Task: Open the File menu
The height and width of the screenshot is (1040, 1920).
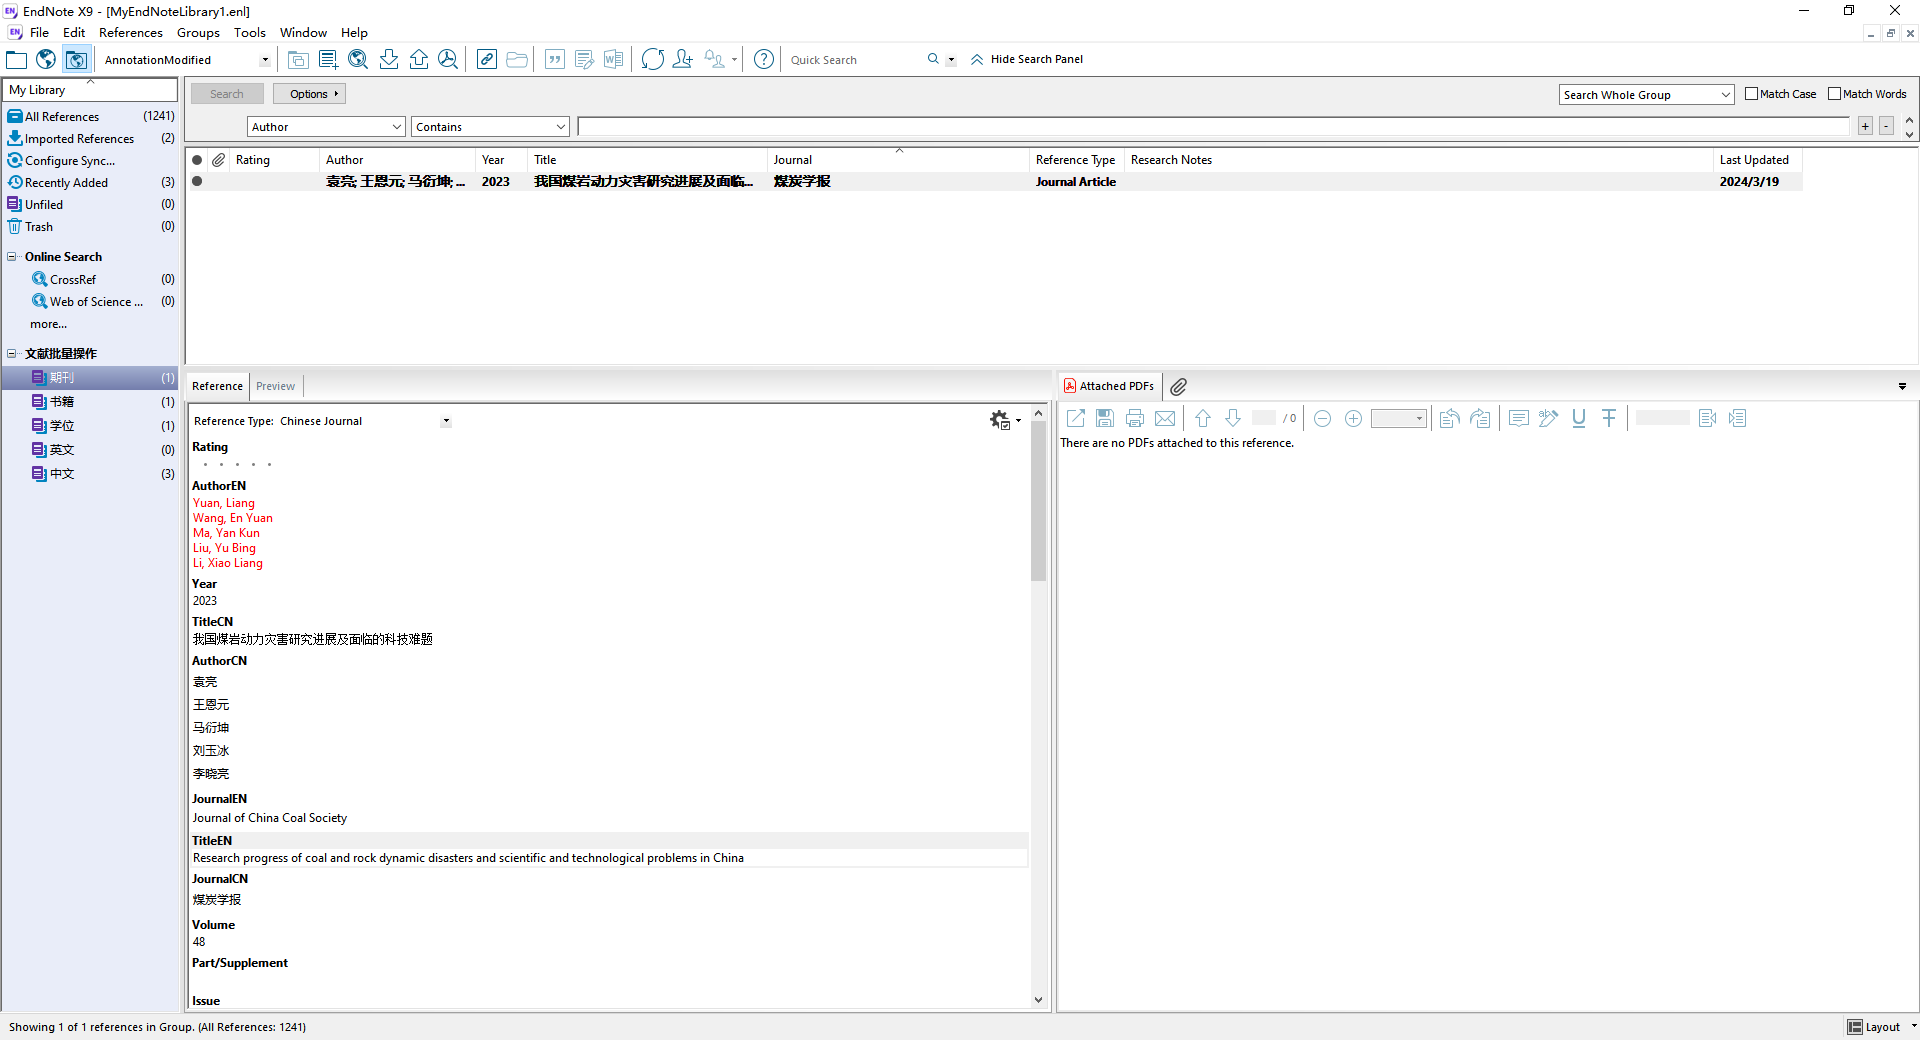Action: point(39,33)
